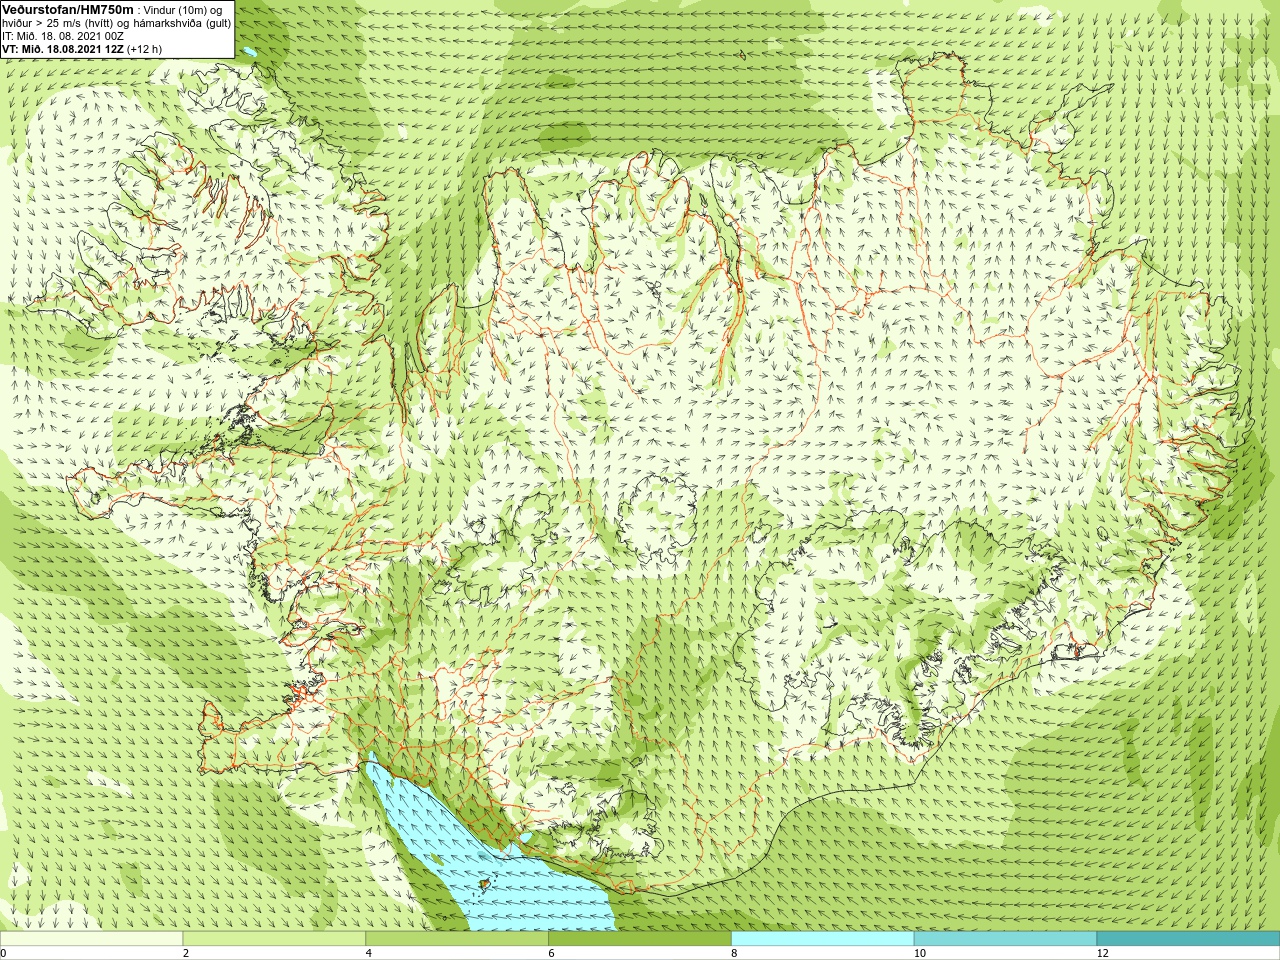The width and height of the screenshot is (1280, 960).
Task: Click the 'IT: Mið. 18. 08. 2021 00Z' line
Action: 63,36
